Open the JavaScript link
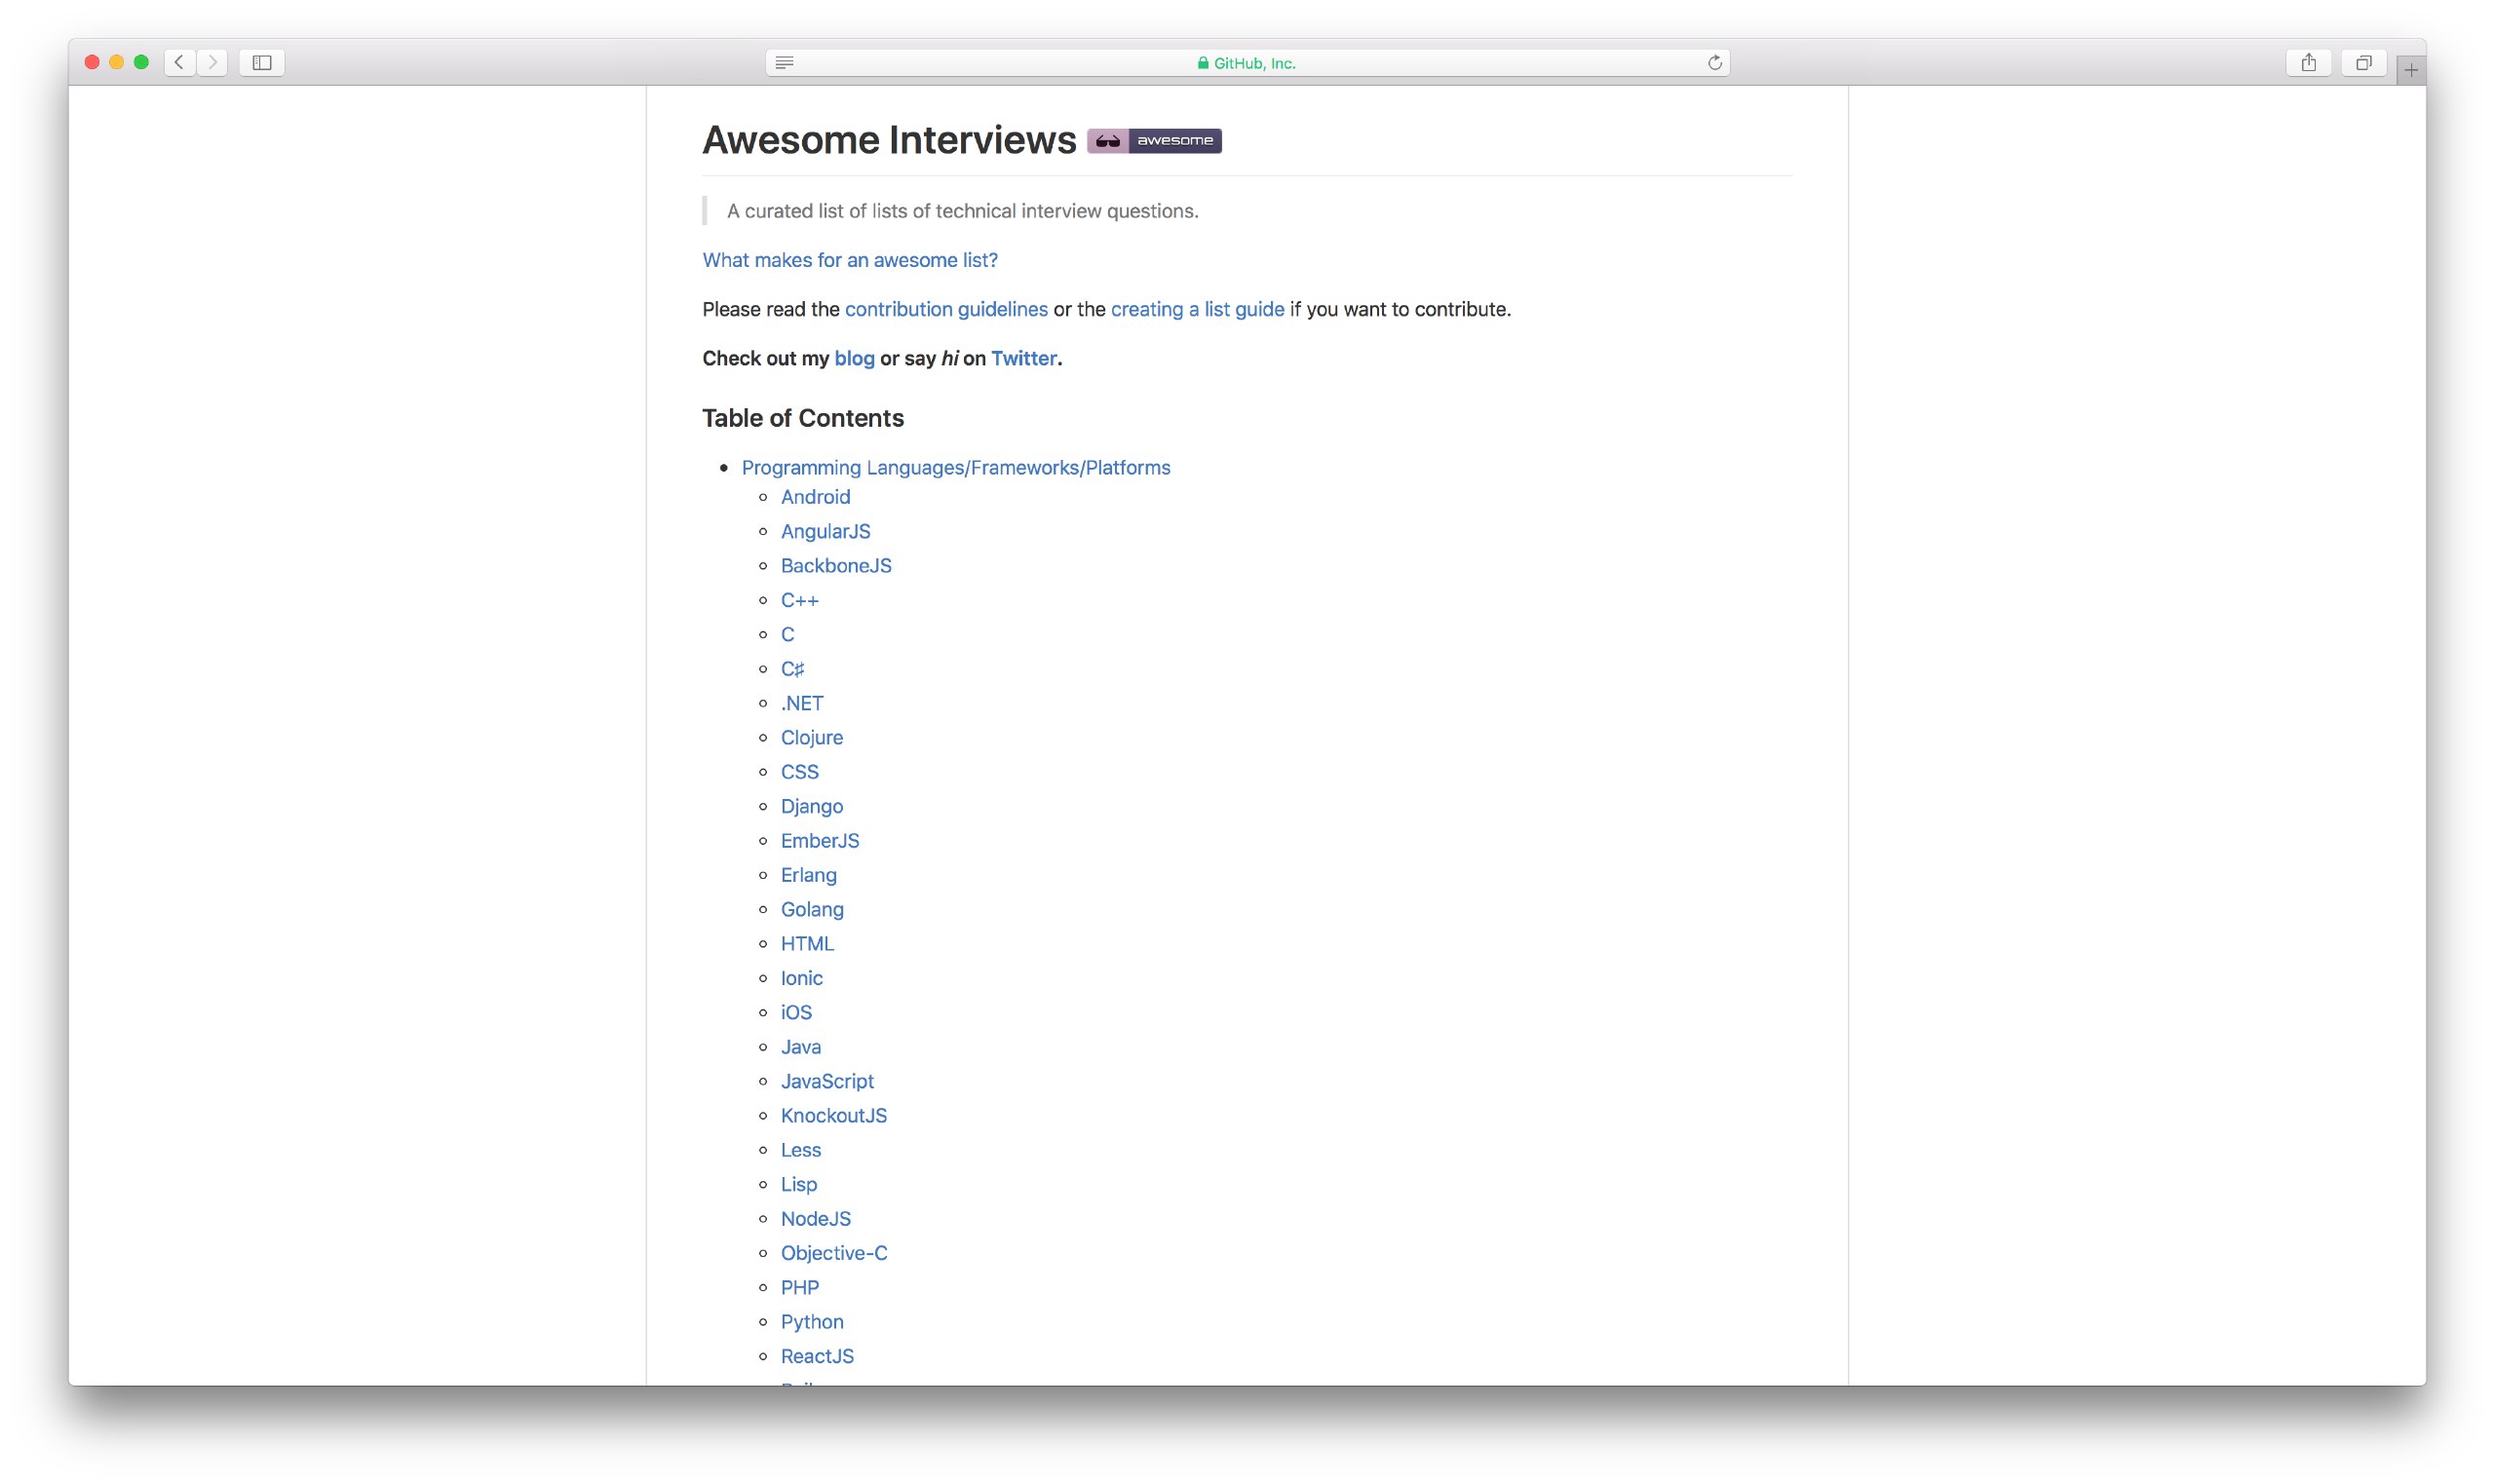This screenshot has width=2495, height=1484. pyautogui.click(x=827, y=1080)
